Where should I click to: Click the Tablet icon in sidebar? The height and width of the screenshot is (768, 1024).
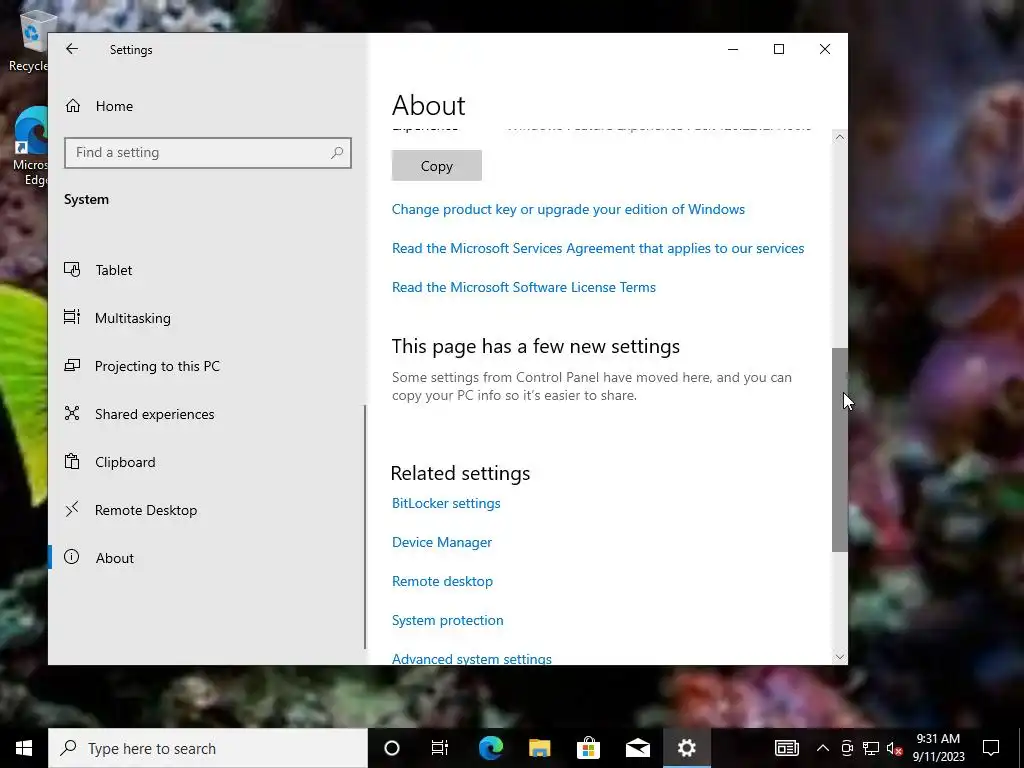pyautogui.click(x=72, y=270)
